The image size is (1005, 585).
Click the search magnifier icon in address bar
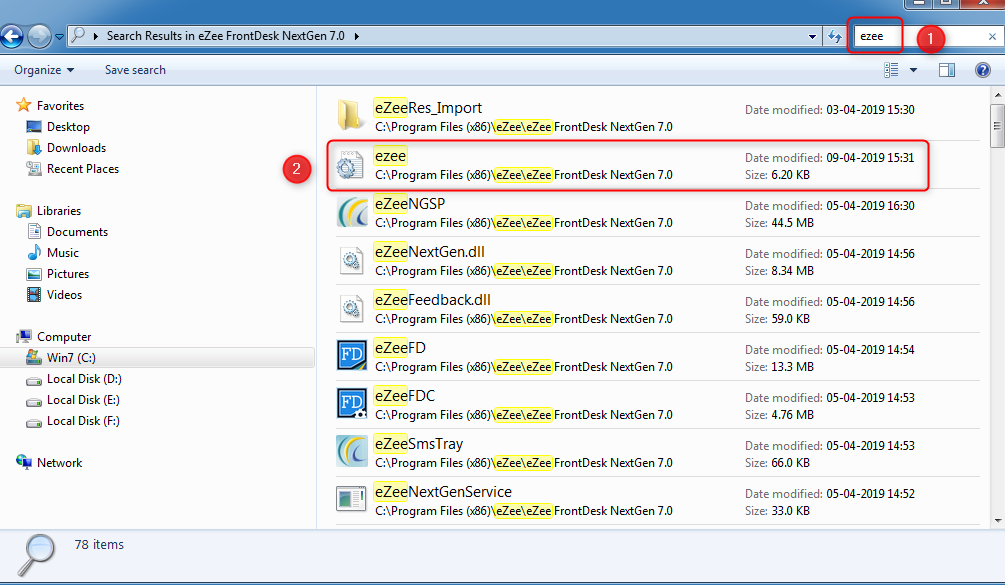tap(78, 35)
